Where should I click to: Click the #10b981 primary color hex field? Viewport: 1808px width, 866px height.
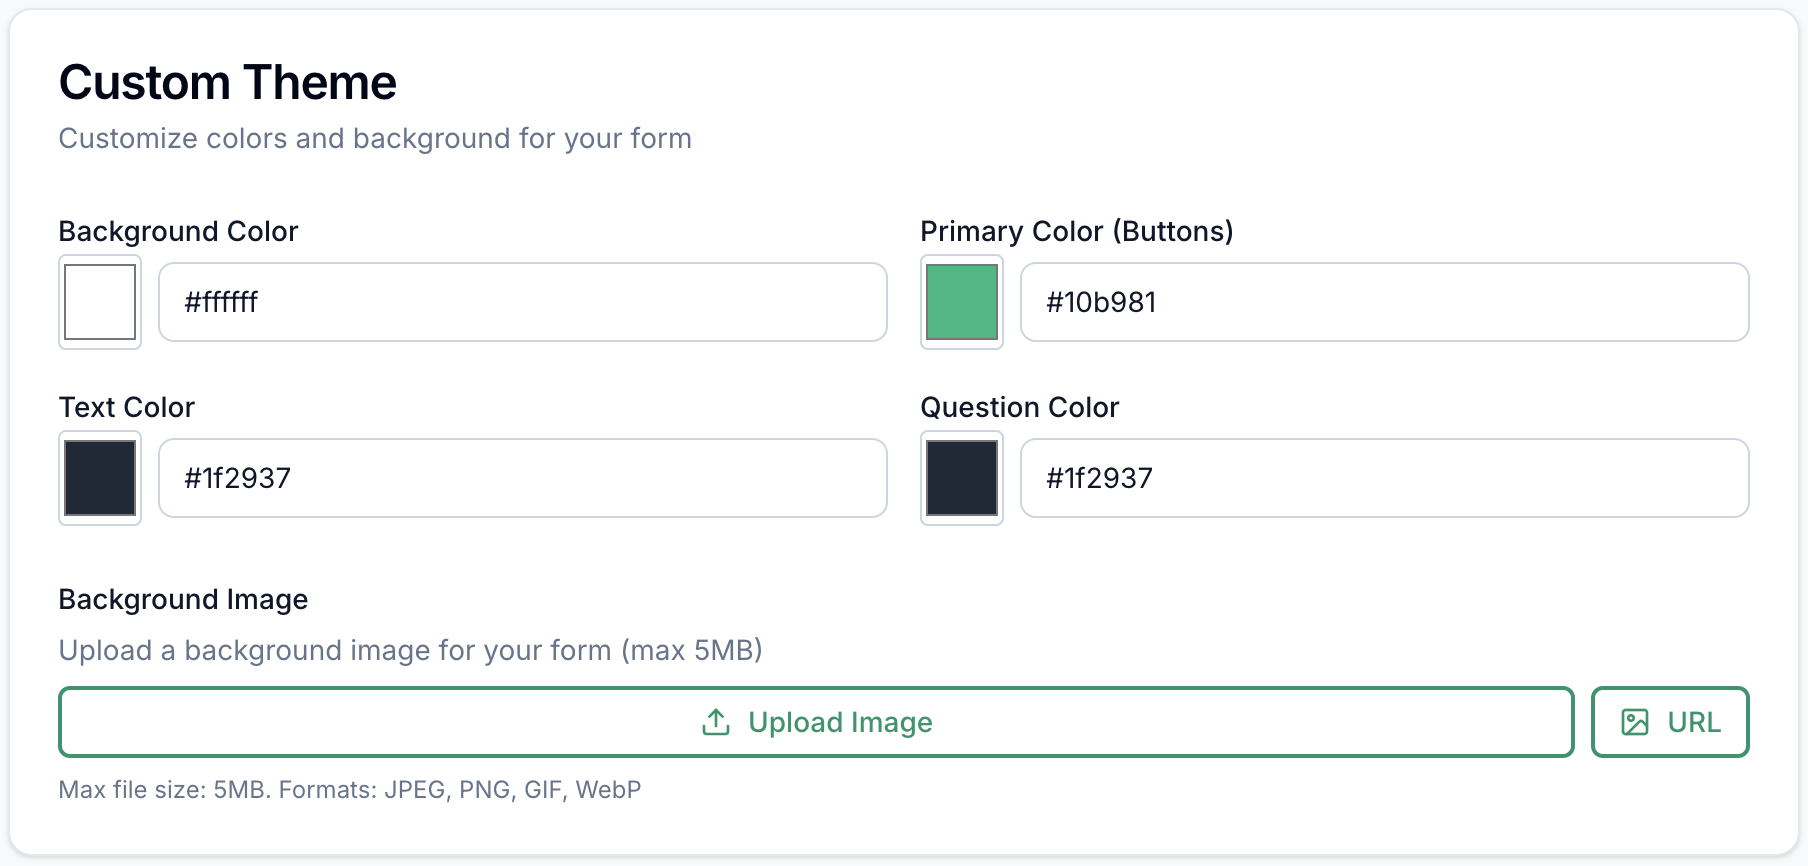(1384, 302)
